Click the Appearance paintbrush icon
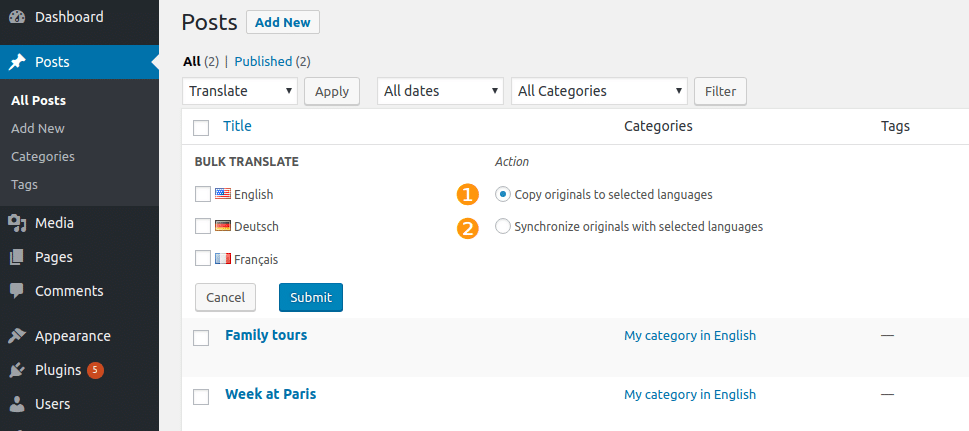Screen dimensions: 969x431 [x=17, y=336]
